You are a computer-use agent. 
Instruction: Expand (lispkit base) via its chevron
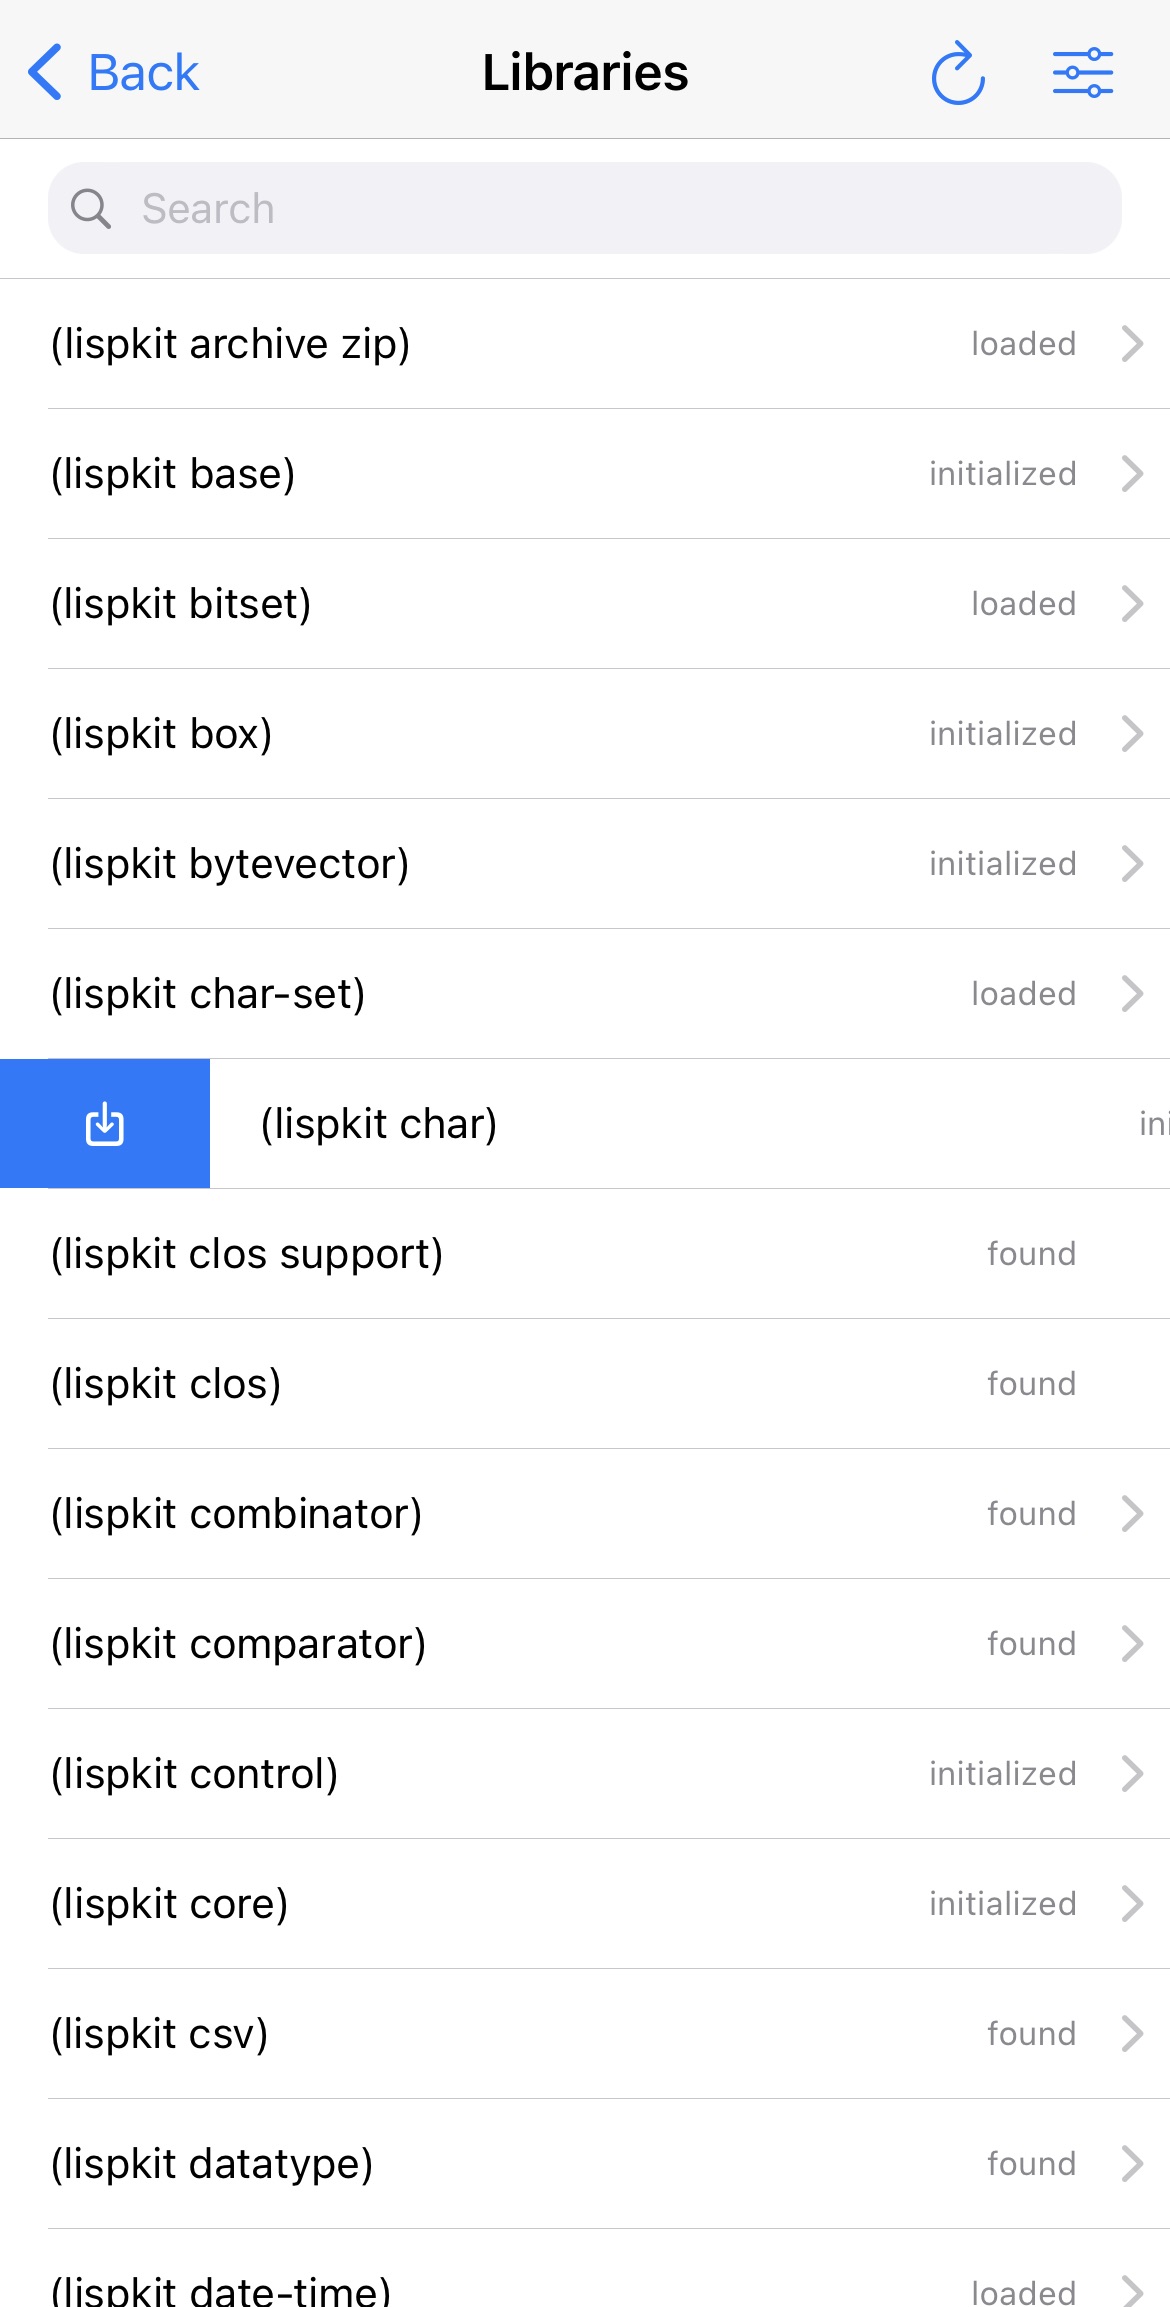(x=1132, y=474)
